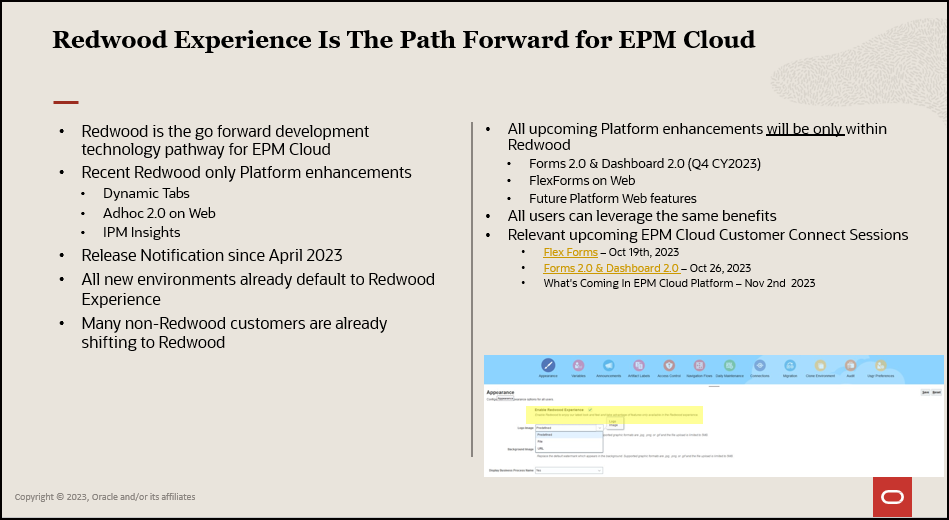The image size is (949, 520).
Task: Click the Save button
Action: (x=925, y=392)
